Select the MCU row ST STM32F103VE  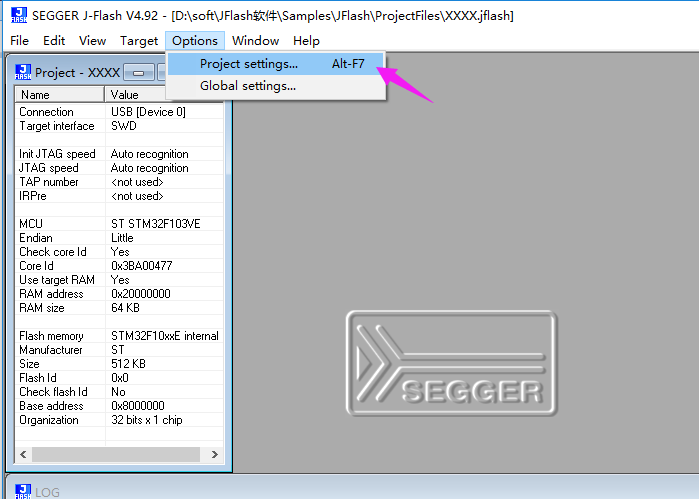(x=119, y=223)
